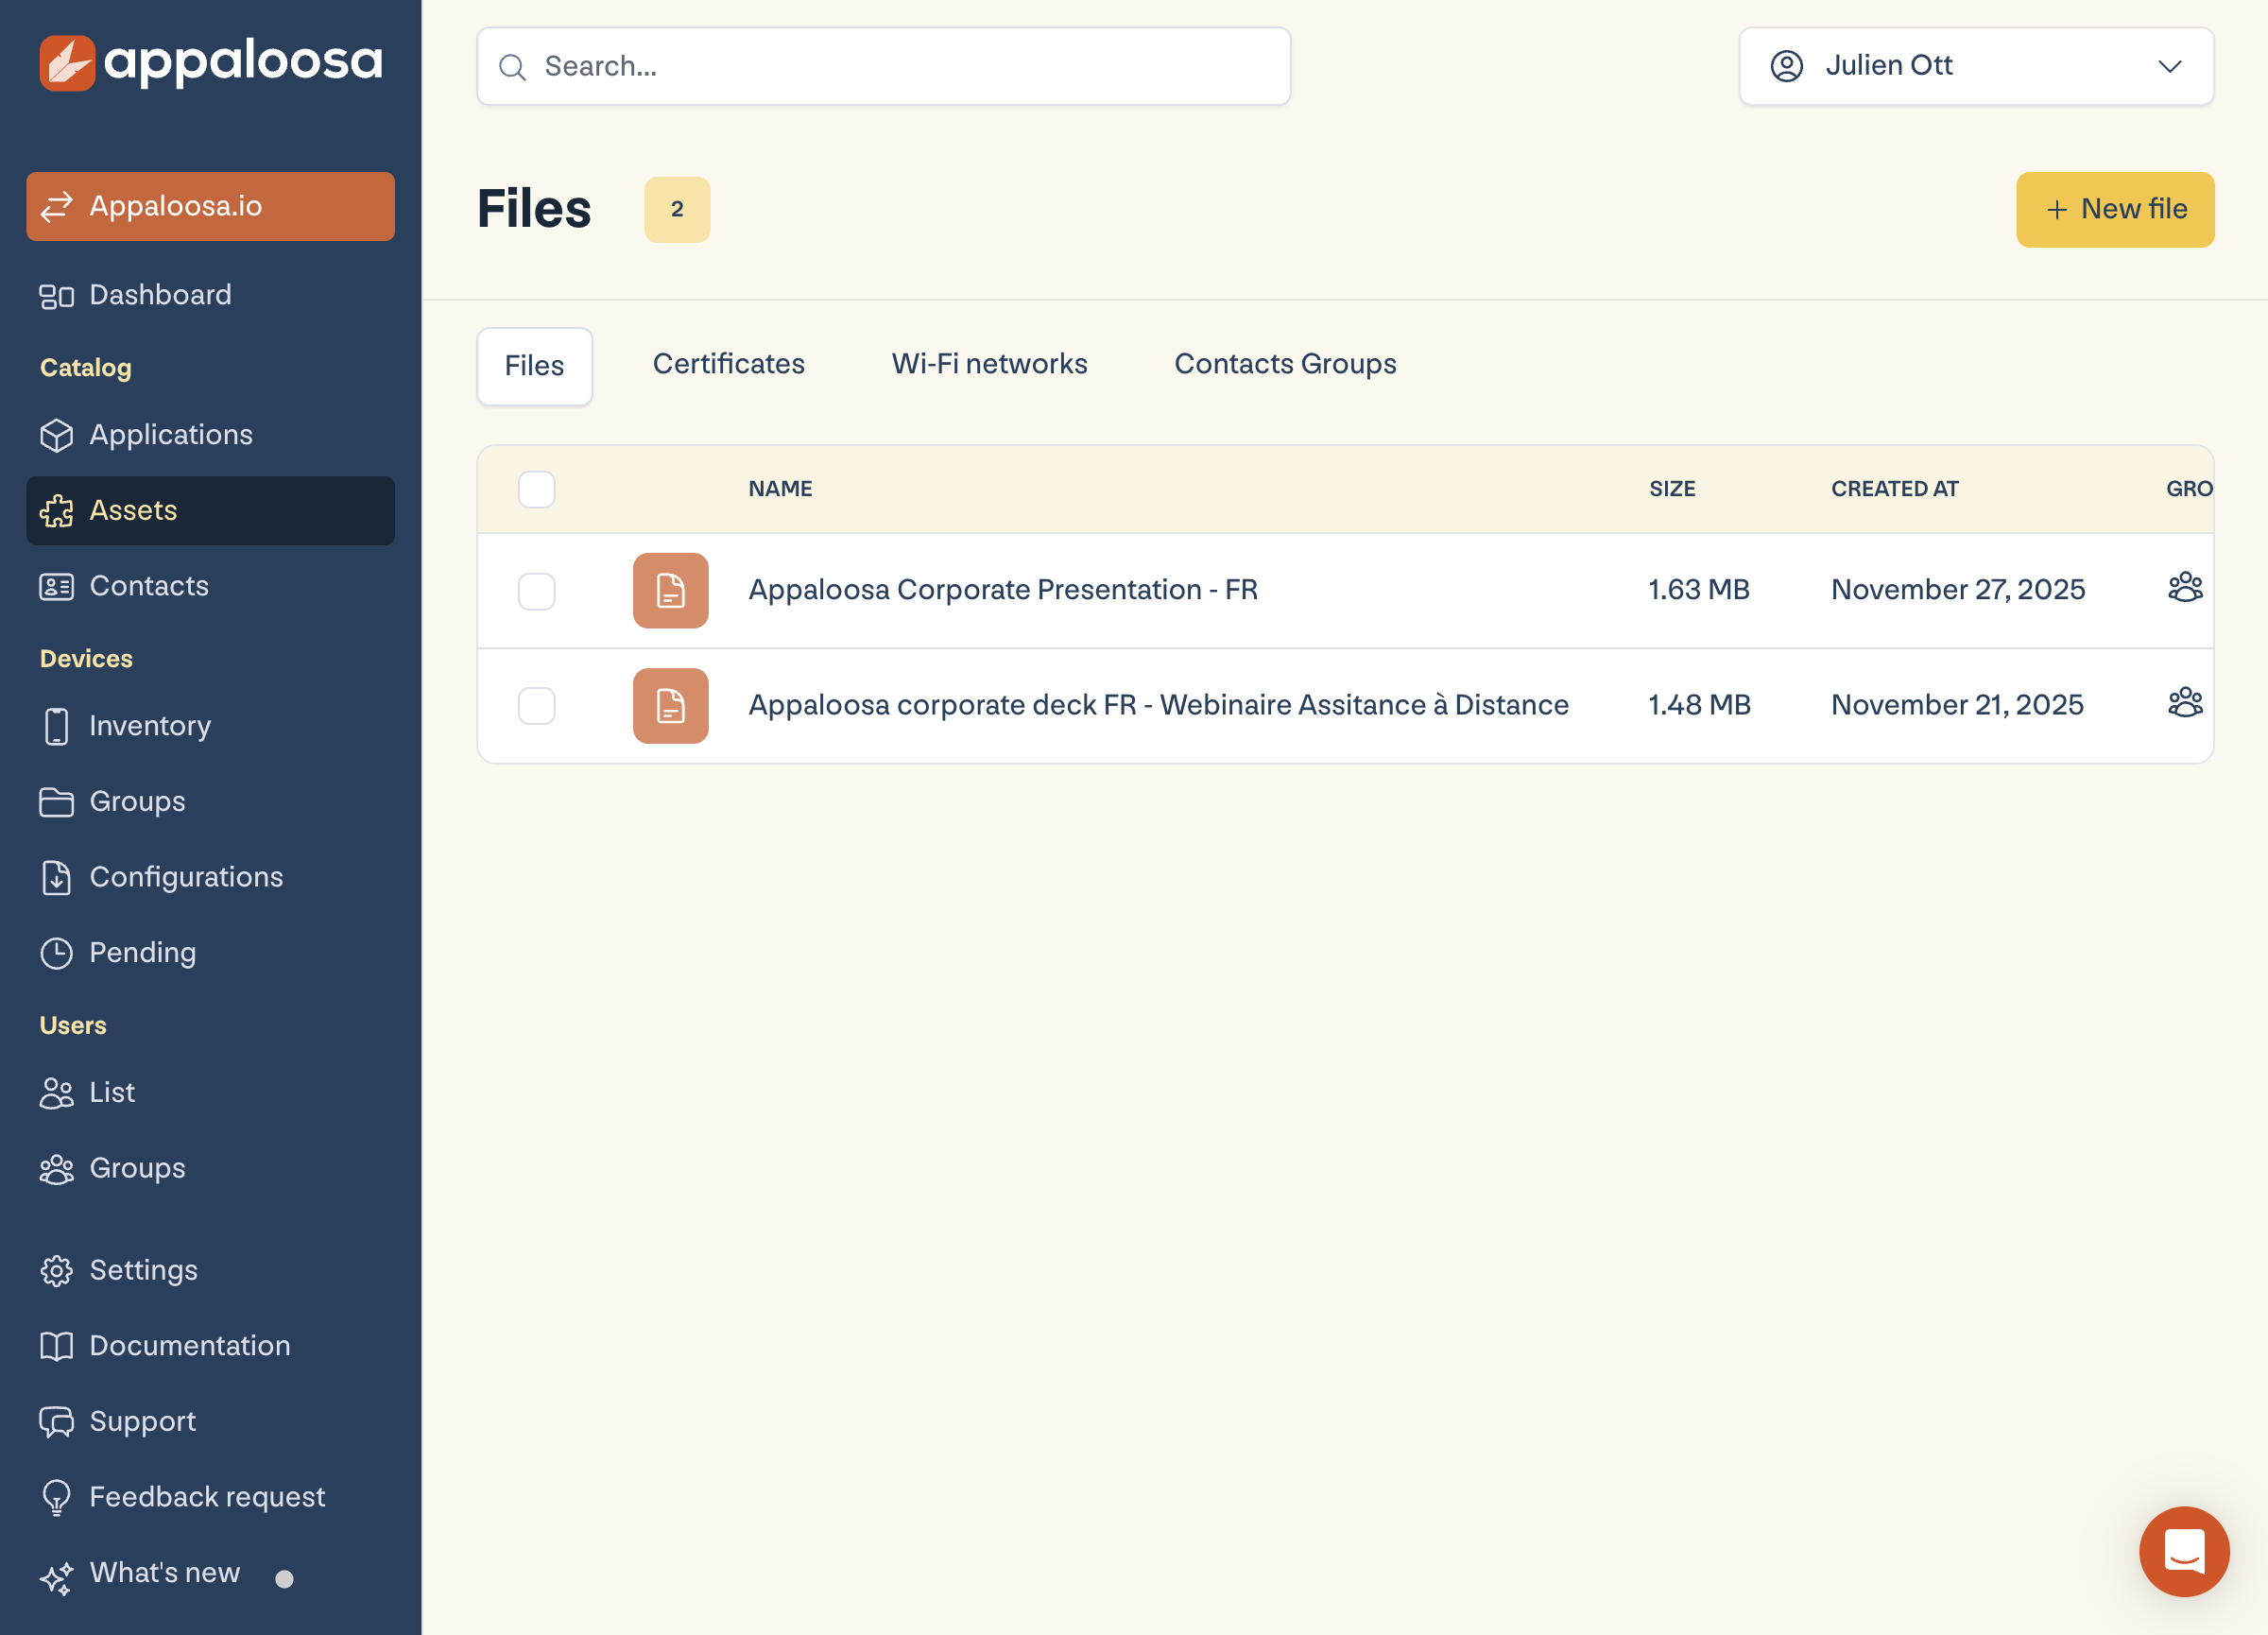Click the files count badge 2
Screen dimensions: 2268x1635
pyautogui.click(x=677, y=210)
